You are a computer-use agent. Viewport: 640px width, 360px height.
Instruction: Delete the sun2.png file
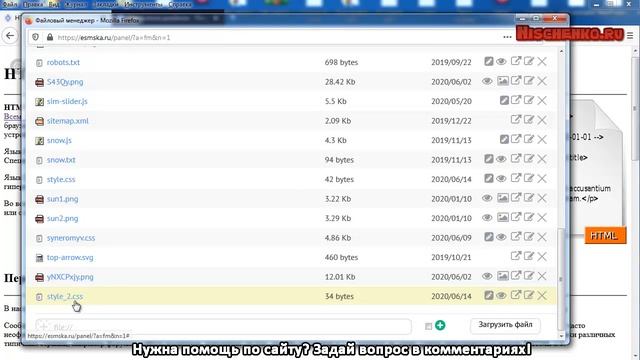[x=542, y=218]
